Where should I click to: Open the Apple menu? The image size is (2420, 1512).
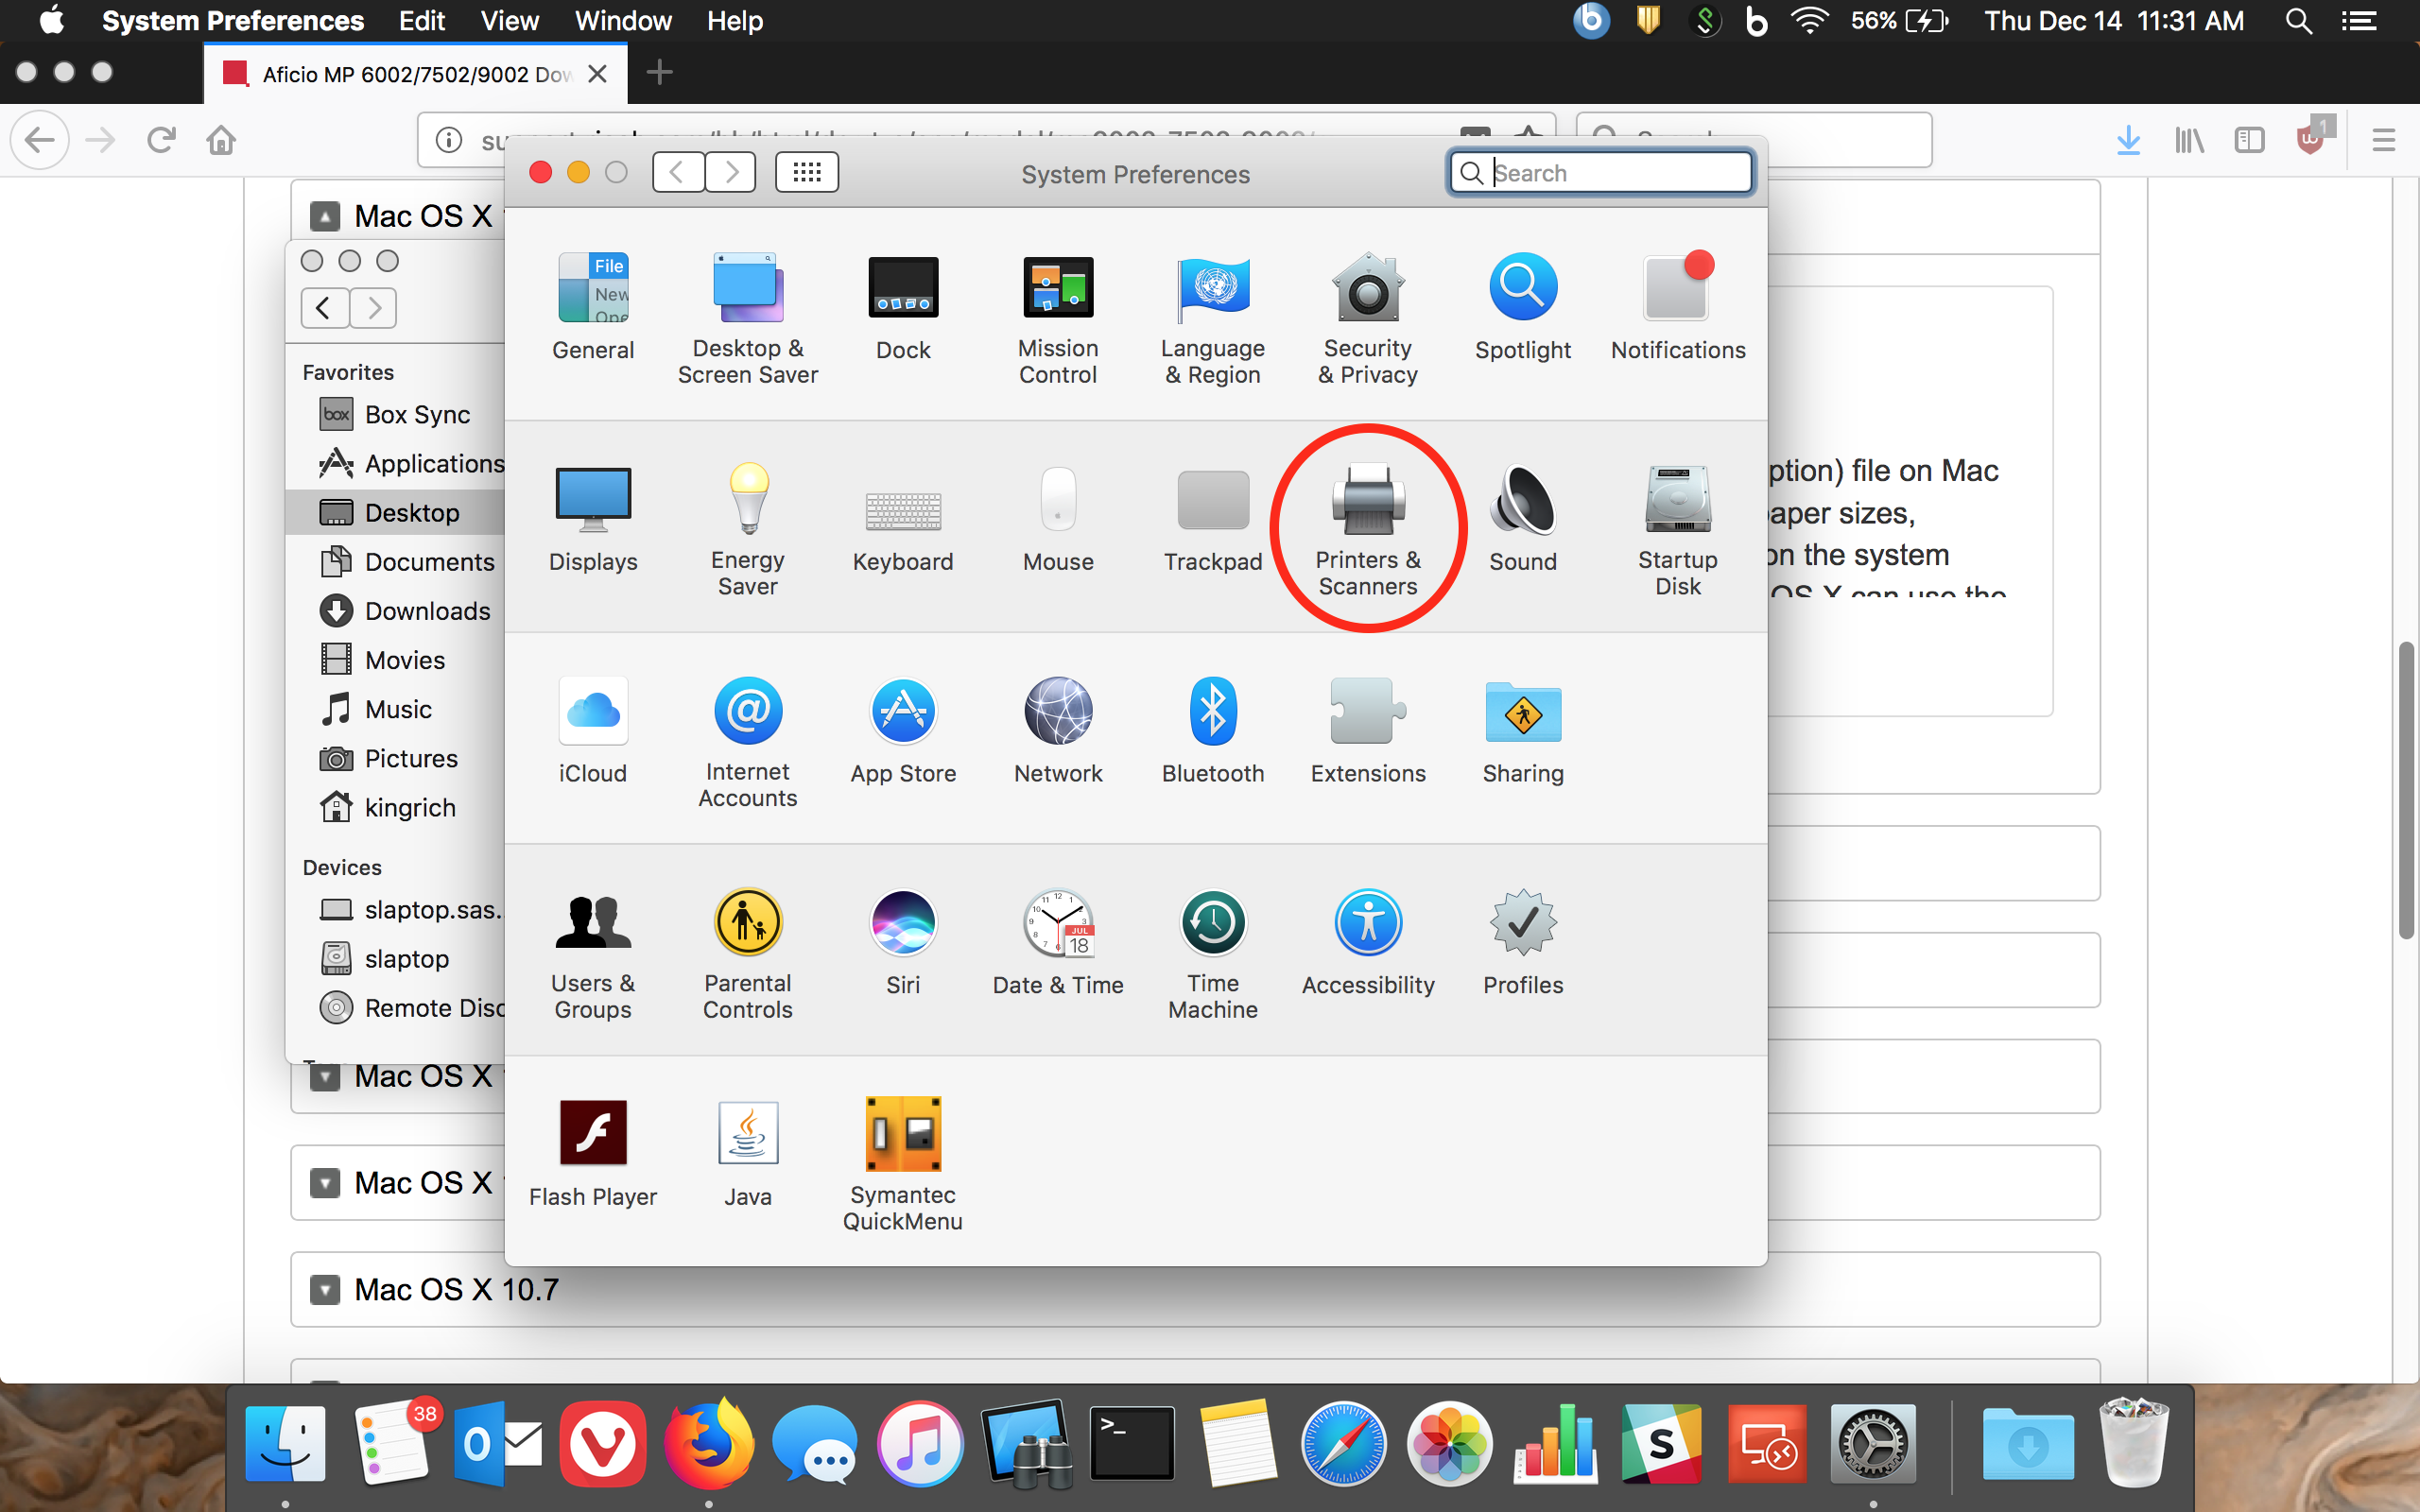51,21
